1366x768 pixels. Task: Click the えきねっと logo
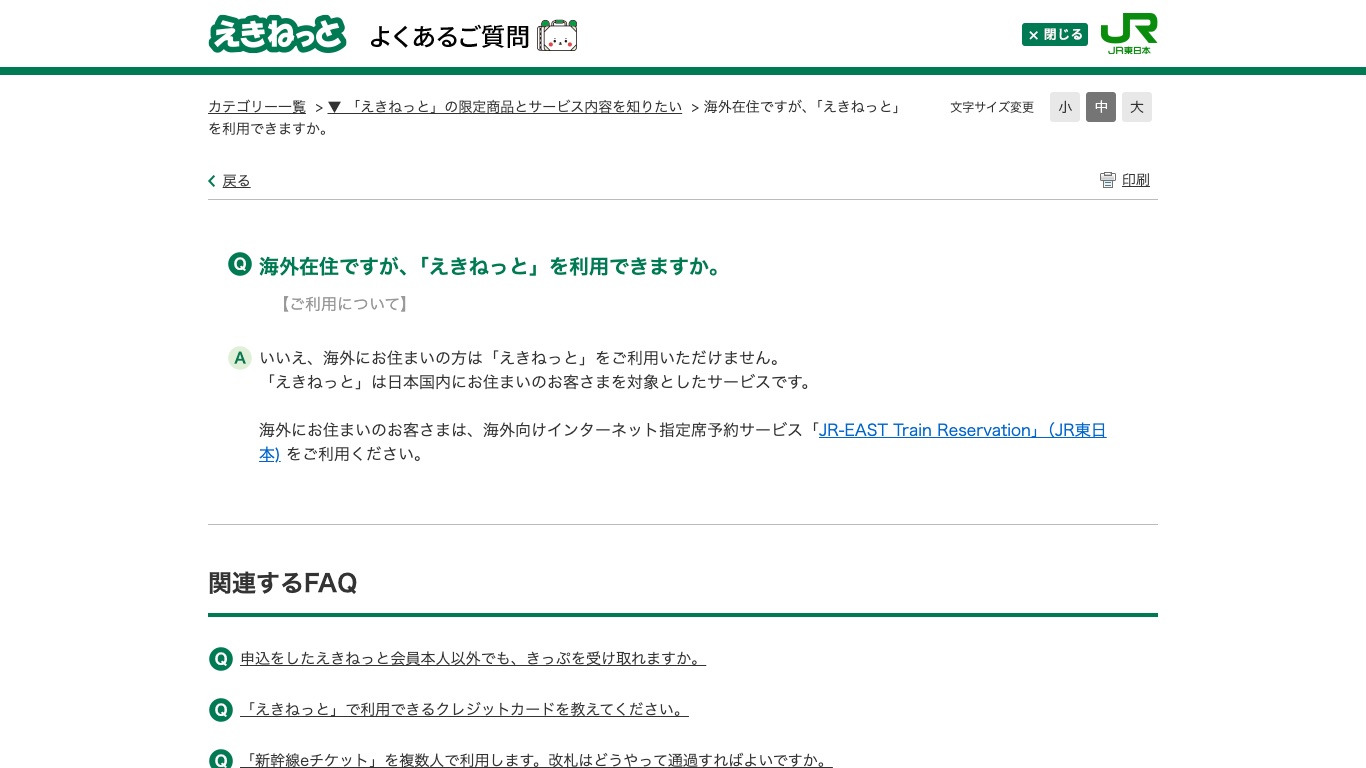(x=277, y=34)
